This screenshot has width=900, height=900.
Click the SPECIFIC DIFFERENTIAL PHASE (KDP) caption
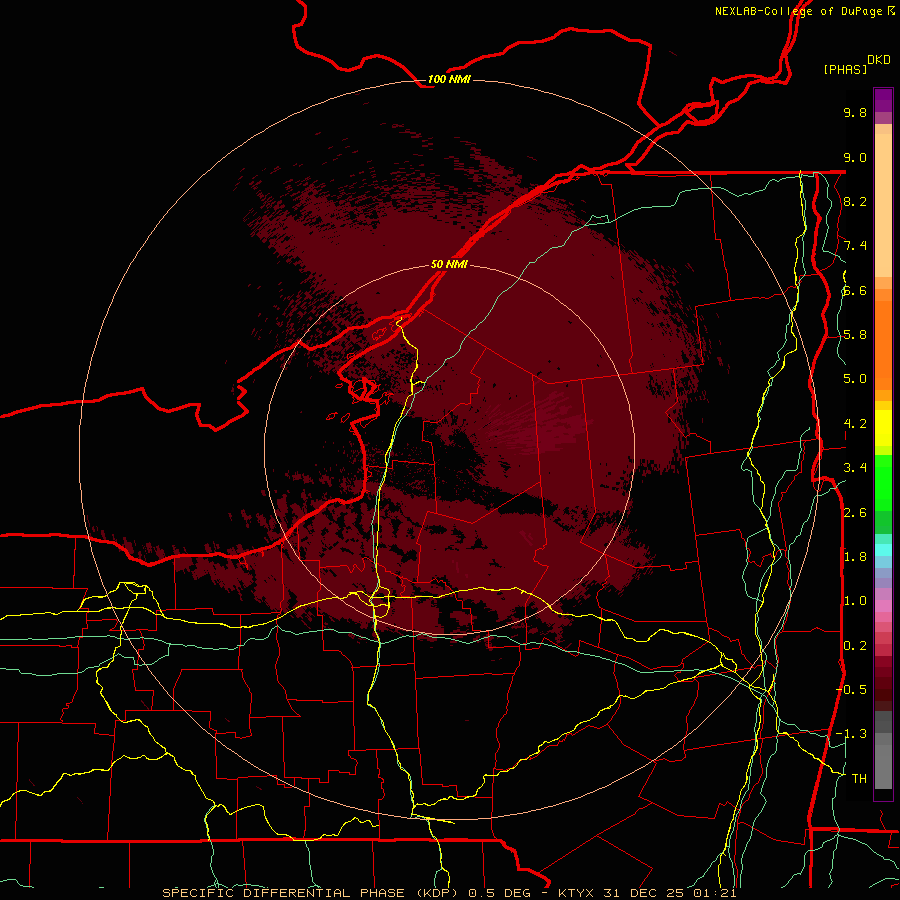click(310, 893)
